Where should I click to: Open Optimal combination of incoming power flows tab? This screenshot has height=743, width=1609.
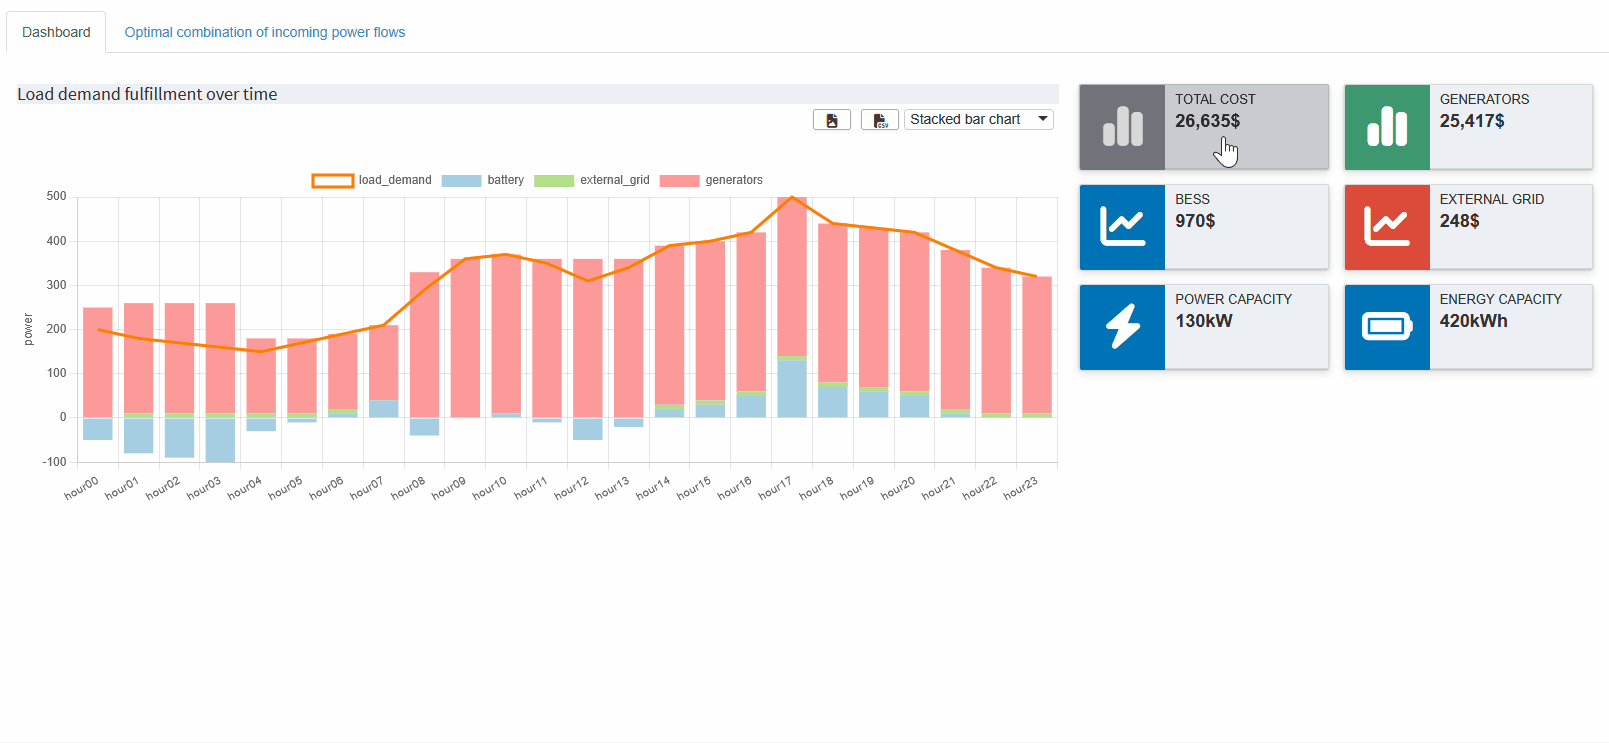[x=264, y=32]
